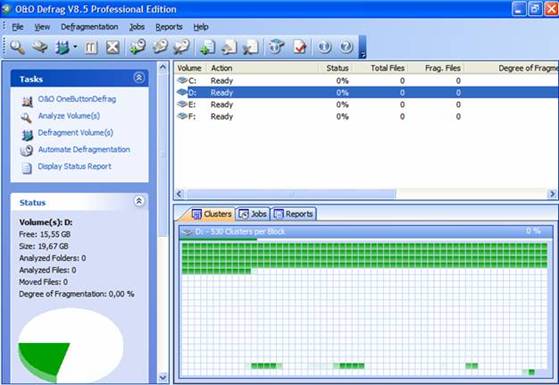Open the File menu

(x=17, y=27)
